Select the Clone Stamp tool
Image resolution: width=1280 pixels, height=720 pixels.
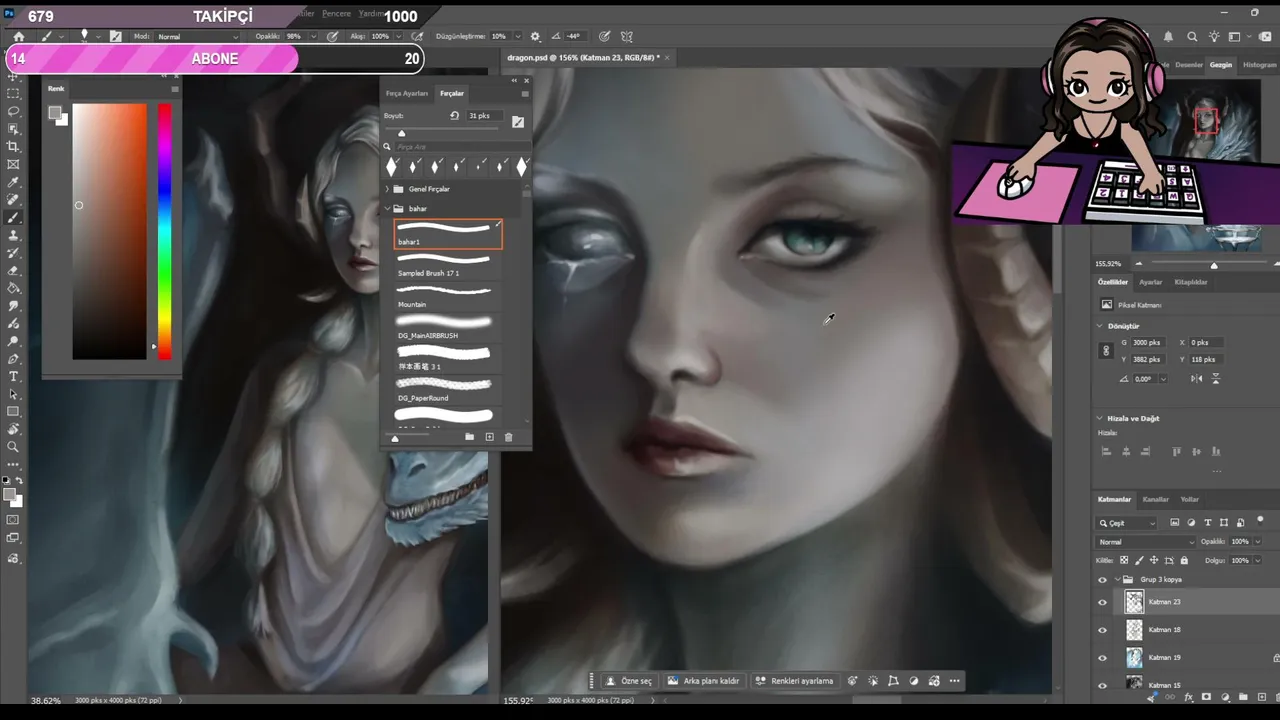(x=13, y=236)
